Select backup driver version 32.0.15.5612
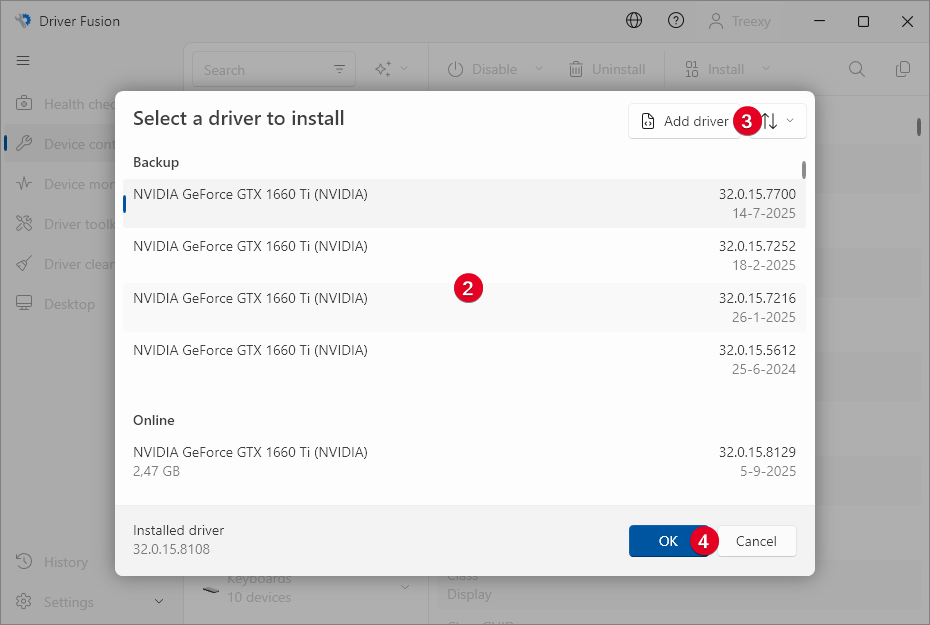930x625 pixels. [x=464, y=359]
